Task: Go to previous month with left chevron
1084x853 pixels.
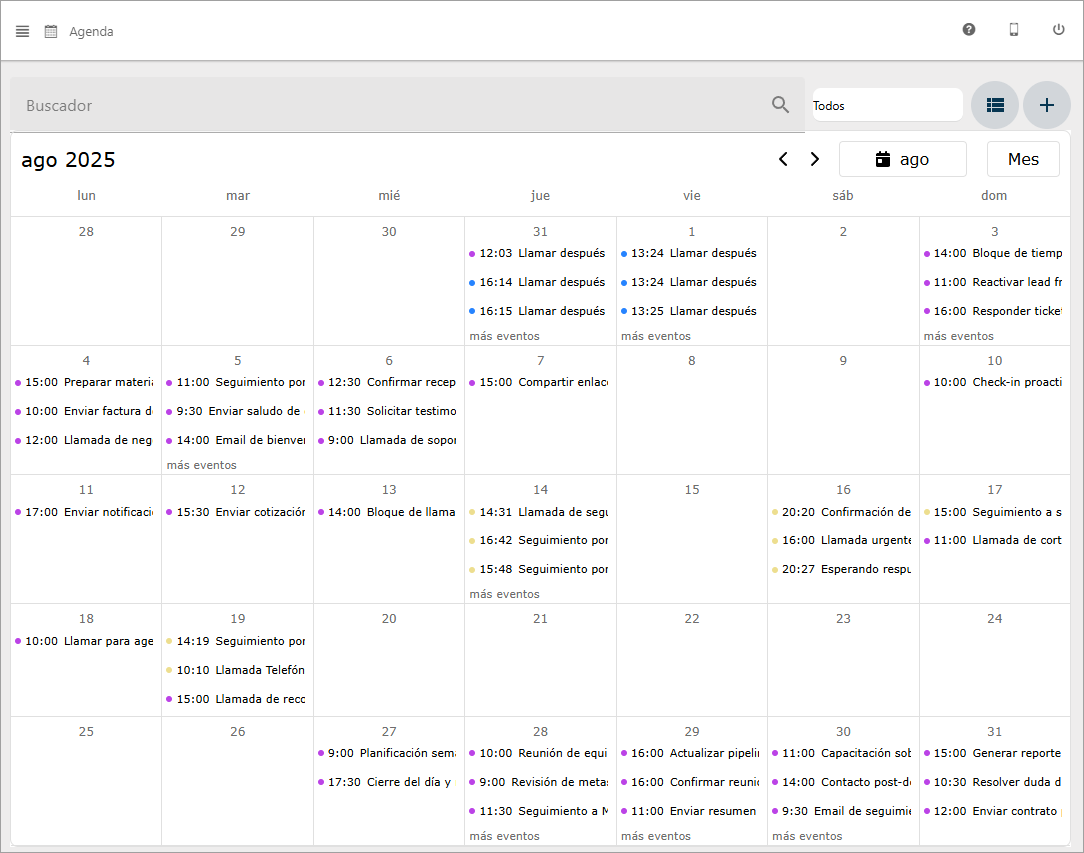Action: (783, 159)
